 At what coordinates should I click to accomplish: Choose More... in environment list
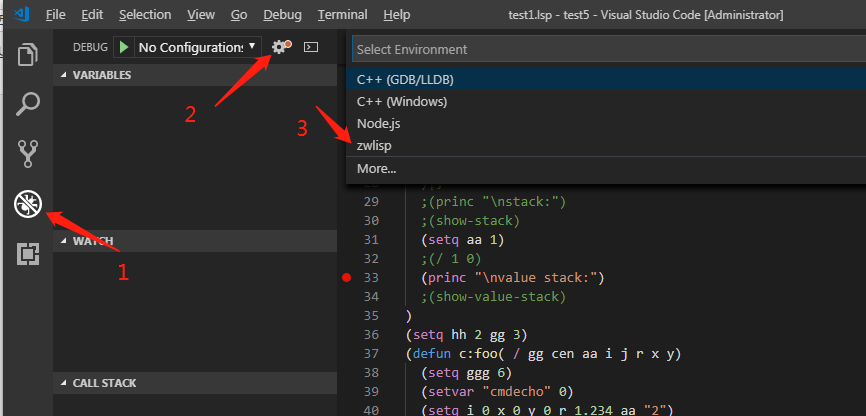click(606, 168)
